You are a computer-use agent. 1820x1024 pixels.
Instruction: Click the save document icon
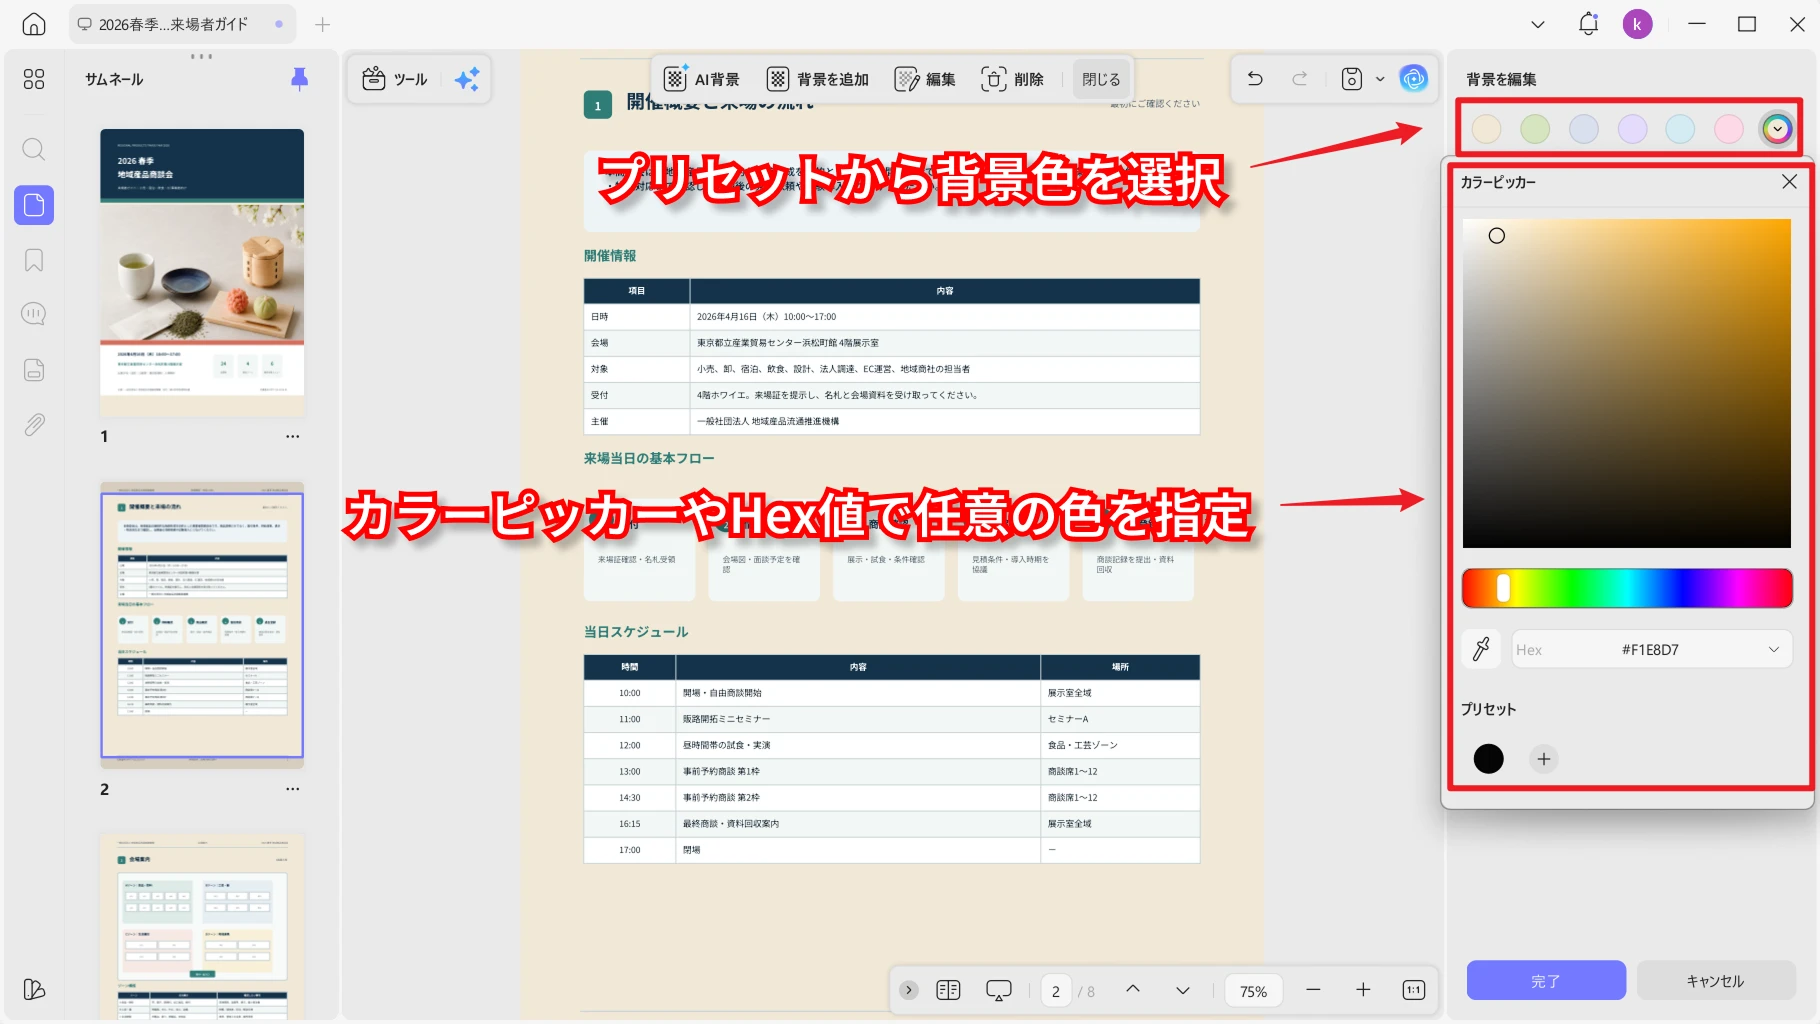(1352, 78)
